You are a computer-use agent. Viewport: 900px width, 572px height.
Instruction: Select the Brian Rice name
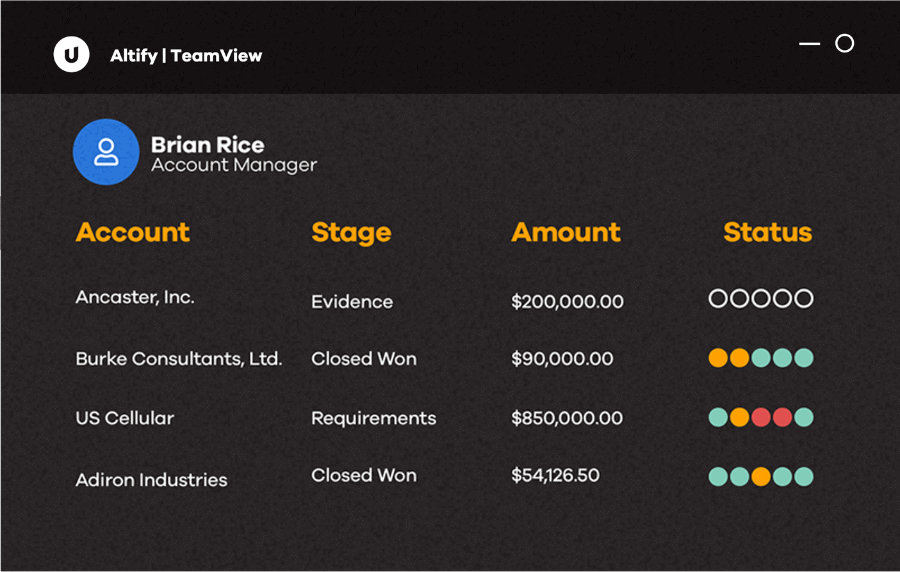208,145
